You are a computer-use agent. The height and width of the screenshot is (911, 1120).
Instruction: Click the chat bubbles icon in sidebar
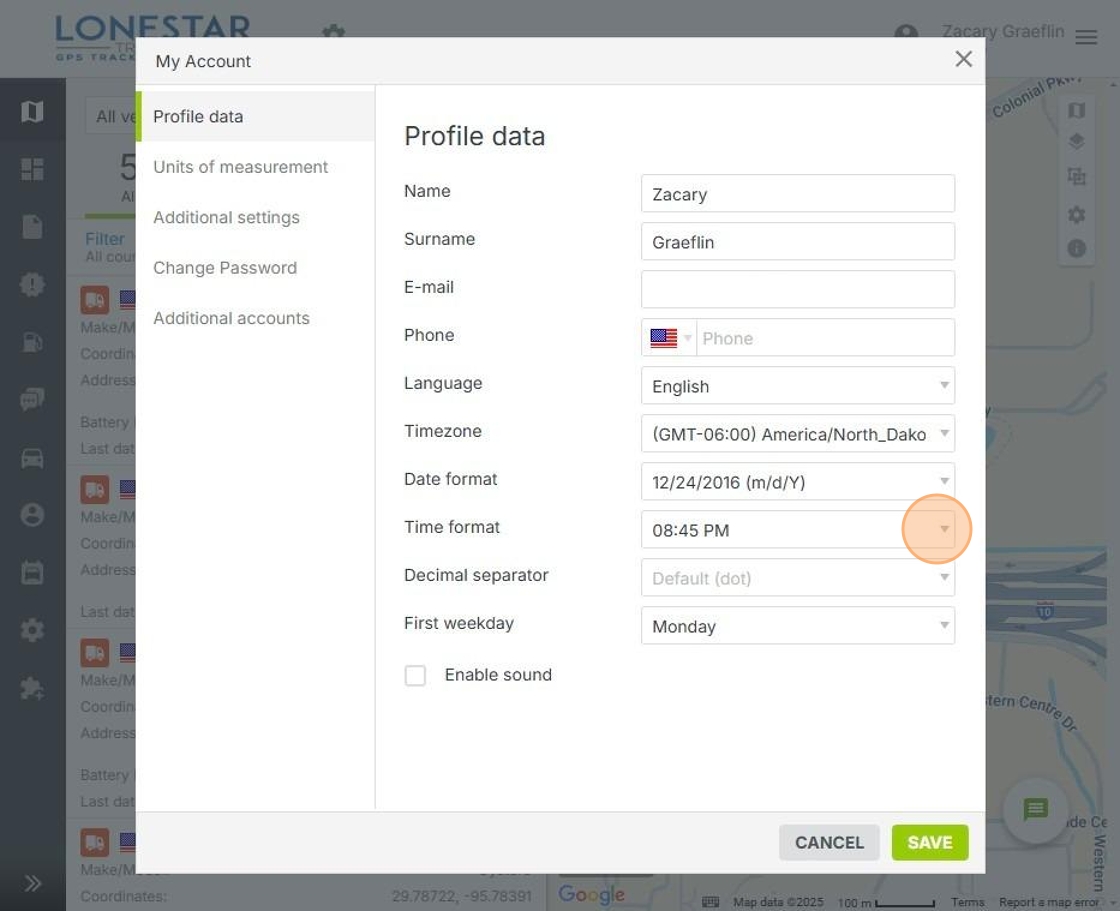tap(32, 400)
